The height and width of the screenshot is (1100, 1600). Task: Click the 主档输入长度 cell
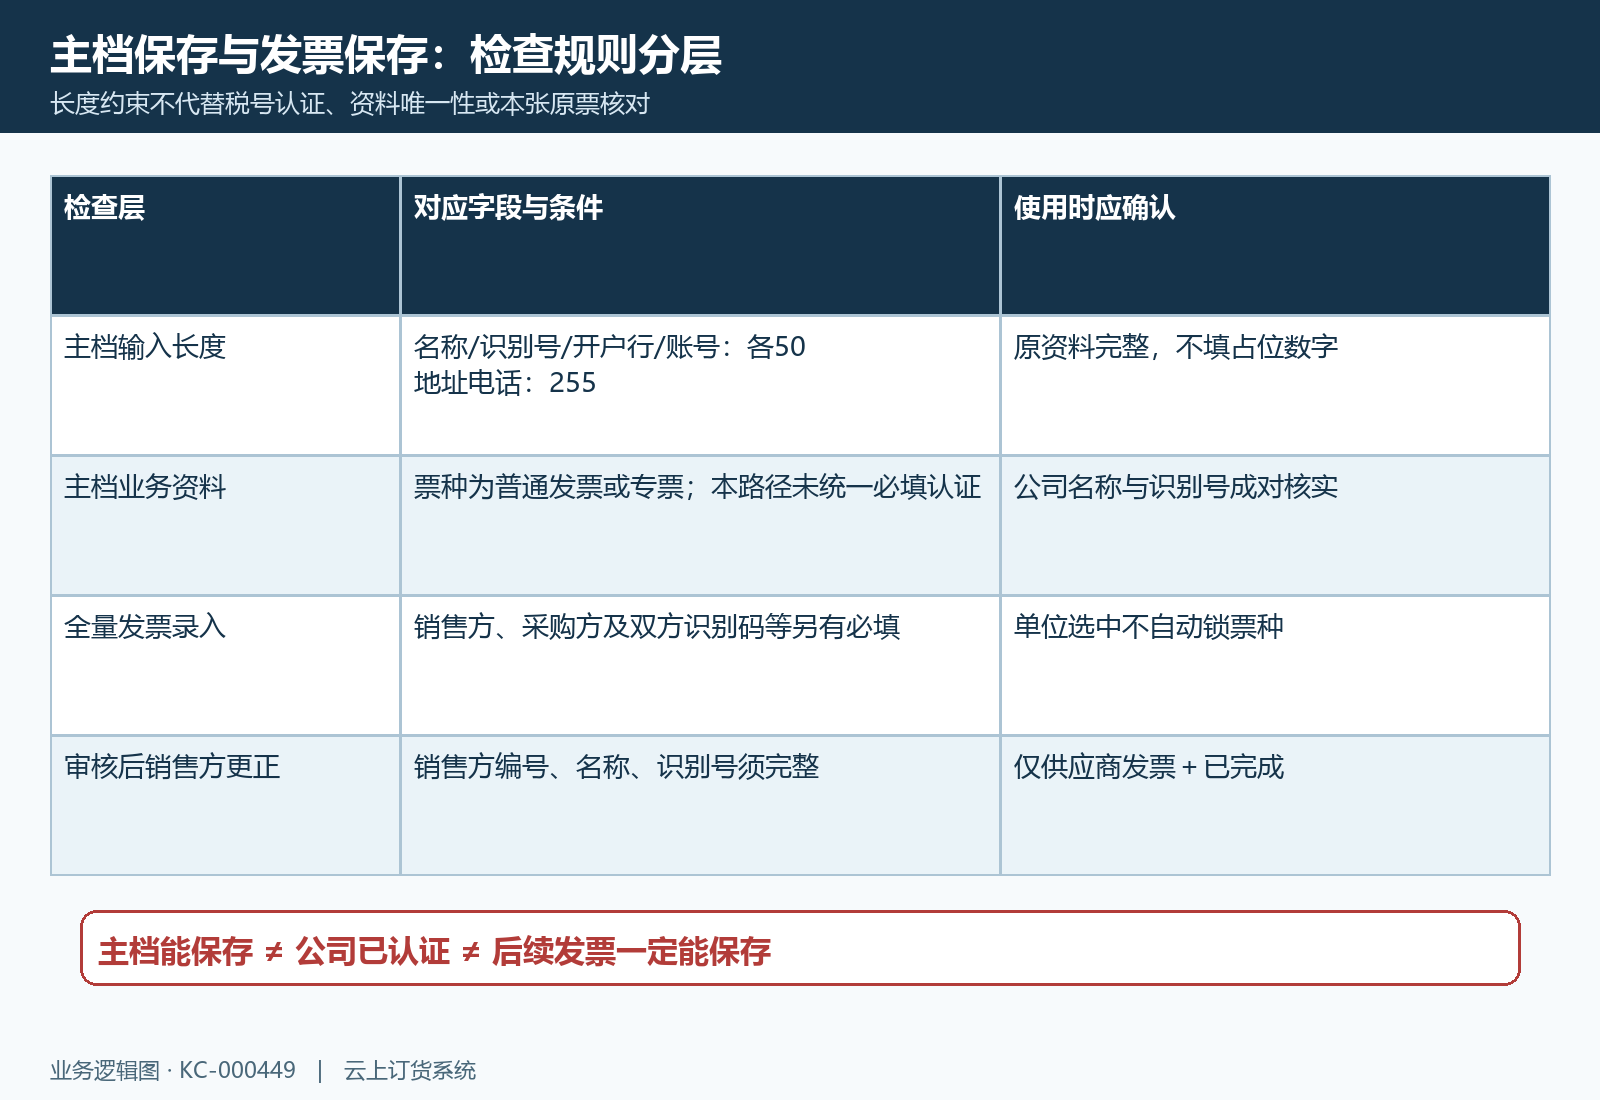point(226,386)
